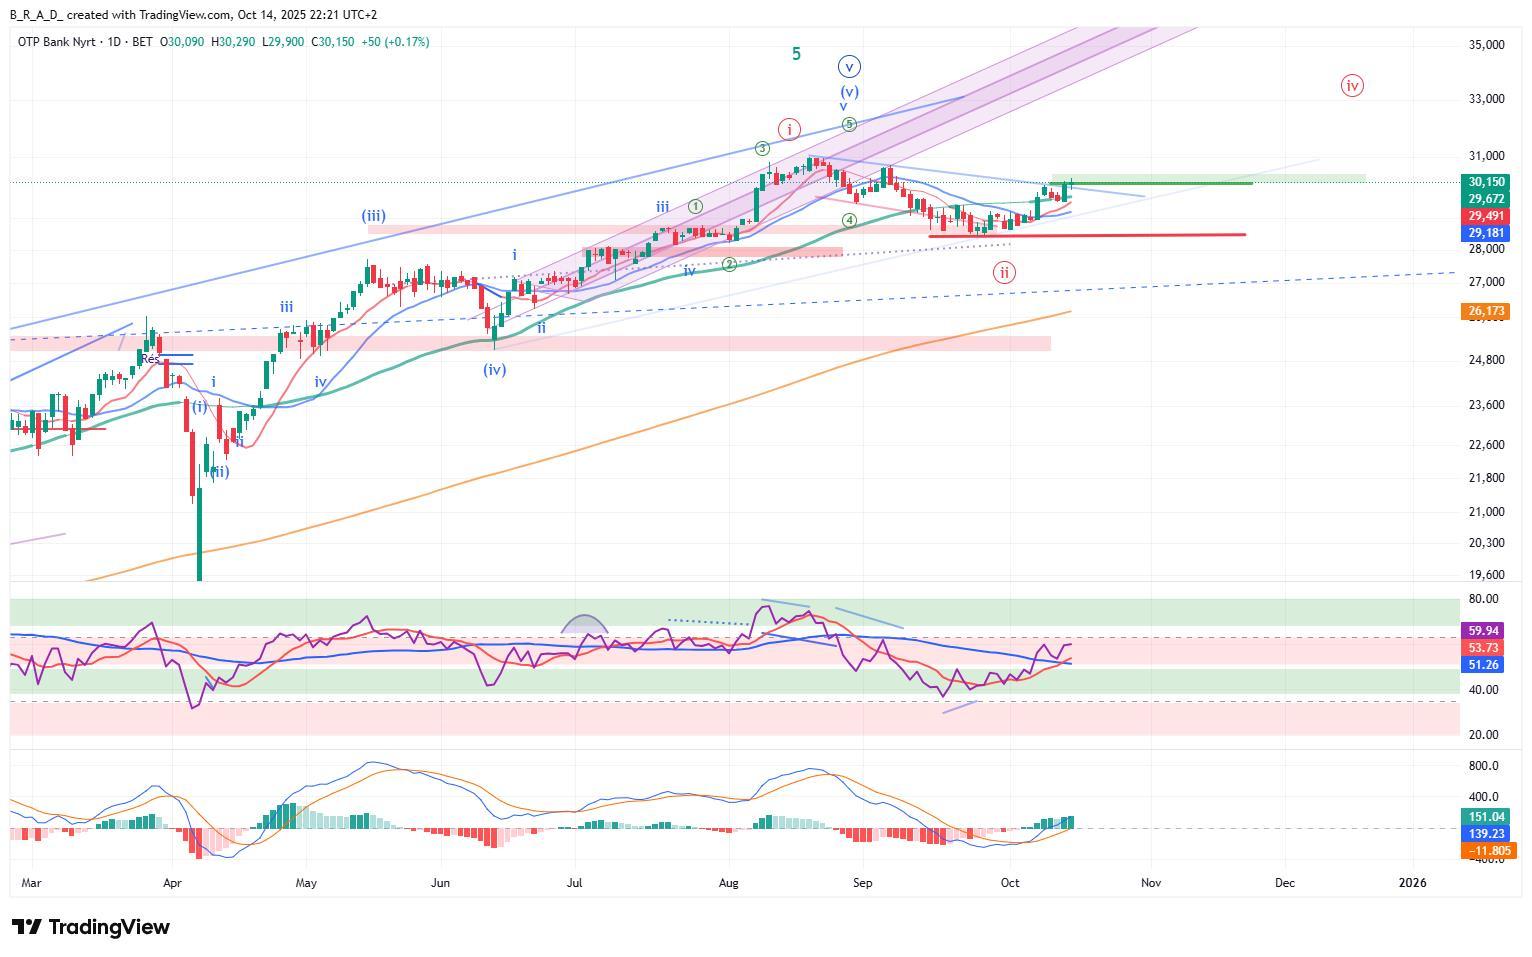This screenshot has height=957, width=1532.
Task: Select the green 151.04 MACD histogram label
Action: point(1486,817)
